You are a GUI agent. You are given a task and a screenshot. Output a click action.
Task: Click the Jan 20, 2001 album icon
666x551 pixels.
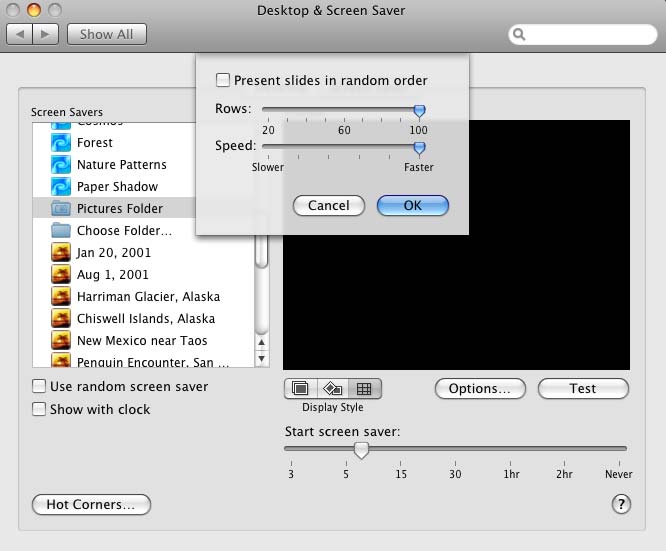coord(61,252)
